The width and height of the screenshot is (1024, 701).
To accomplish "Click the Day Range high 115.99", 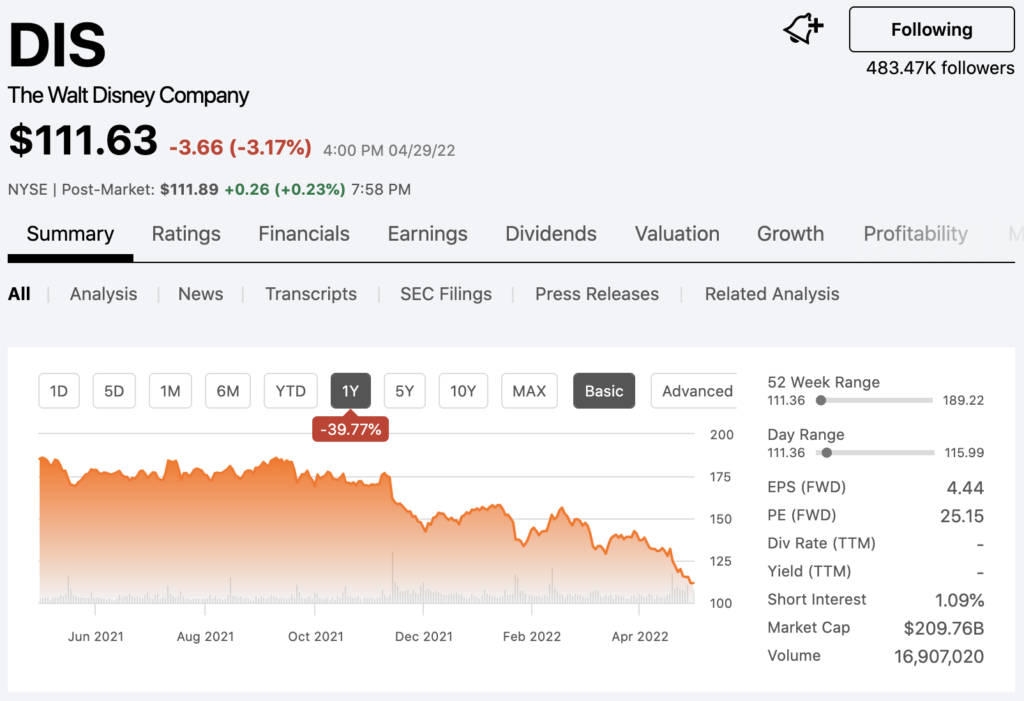I will coord(964,452).
